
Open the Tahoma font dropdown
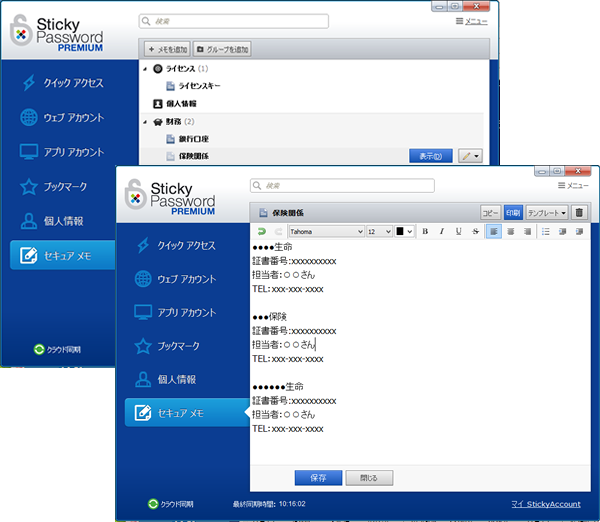click(326, 232)
